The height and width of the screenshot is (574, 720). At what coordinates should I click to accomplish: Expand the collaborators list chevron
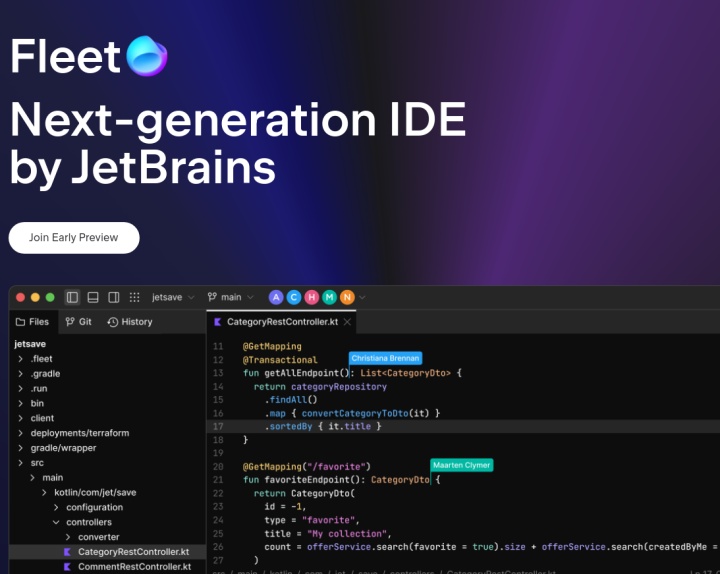point(362,298)
